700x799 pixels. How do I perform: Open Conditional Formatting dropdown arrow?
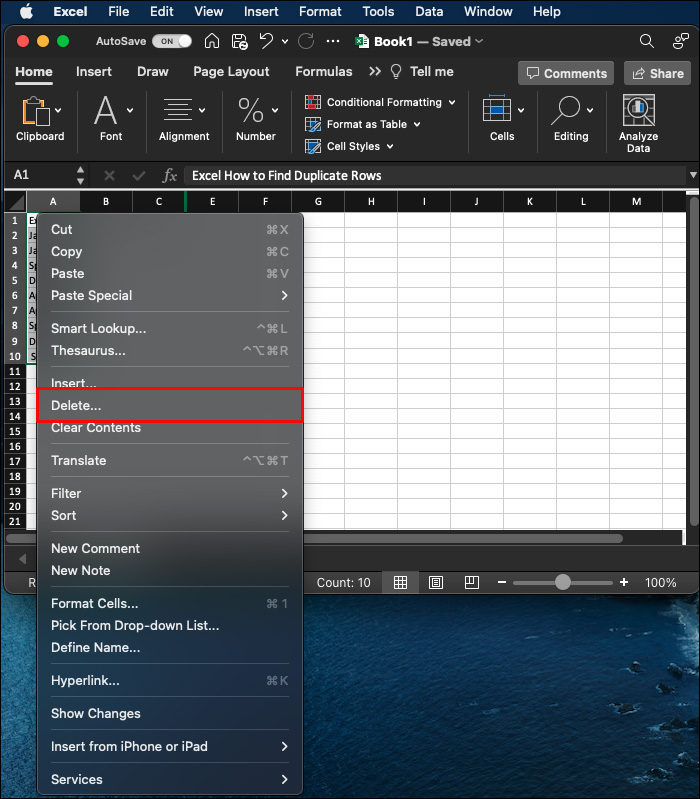click(452, 102)
